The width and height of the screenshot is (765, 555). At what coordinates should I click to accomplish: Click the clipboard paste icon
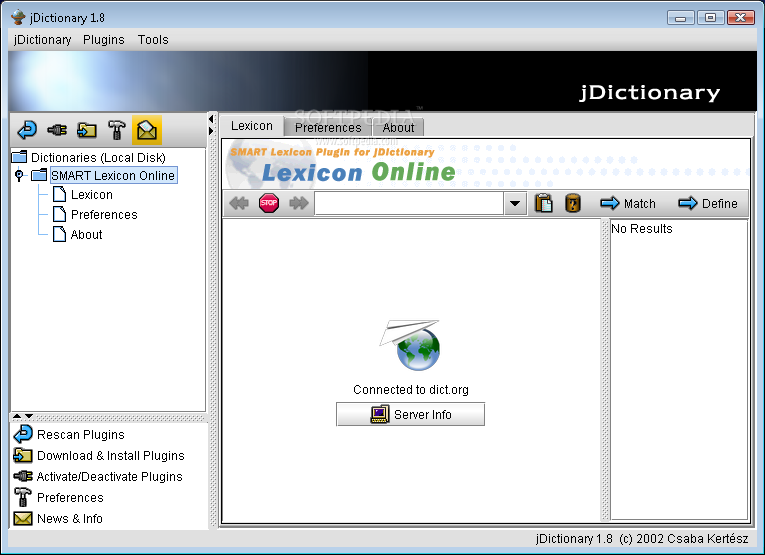click(x=544, y=203)
